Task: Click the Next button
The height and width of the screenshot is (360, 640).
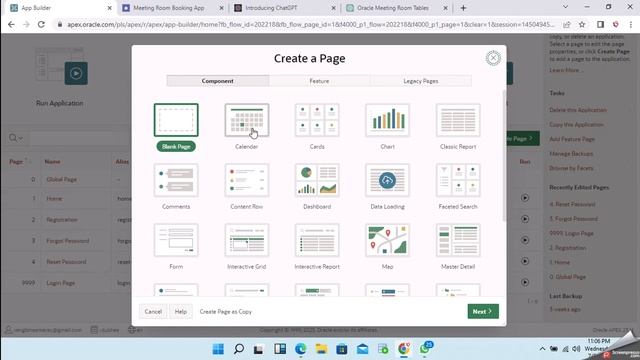Action: tap(483, 311)
